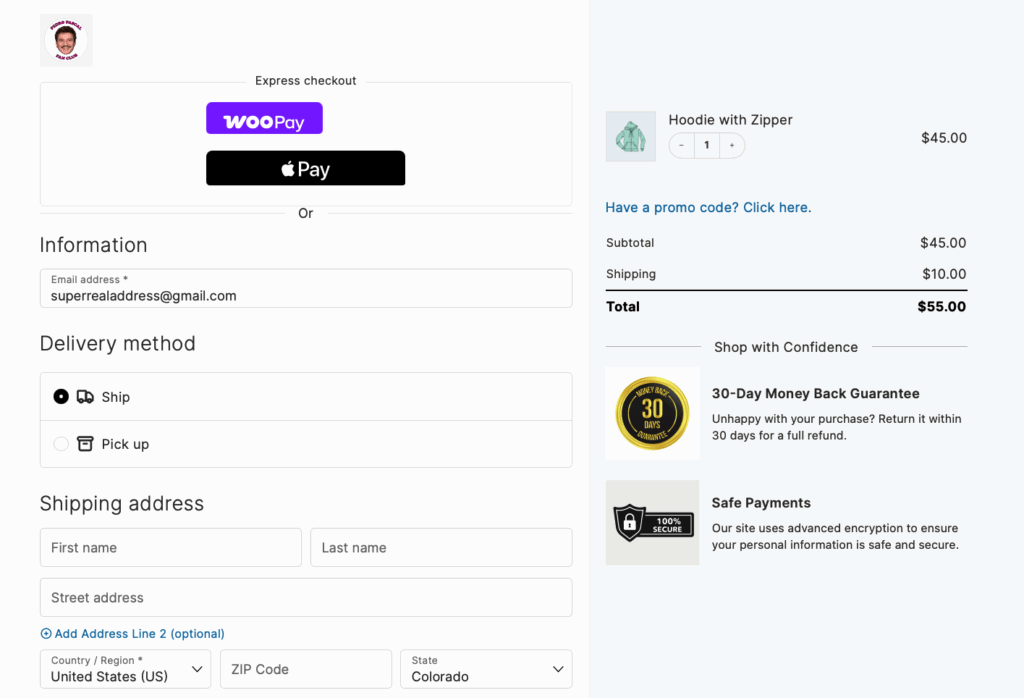1024x698 pixels.
Task: Click the Street address field
Action: (306, 597)
